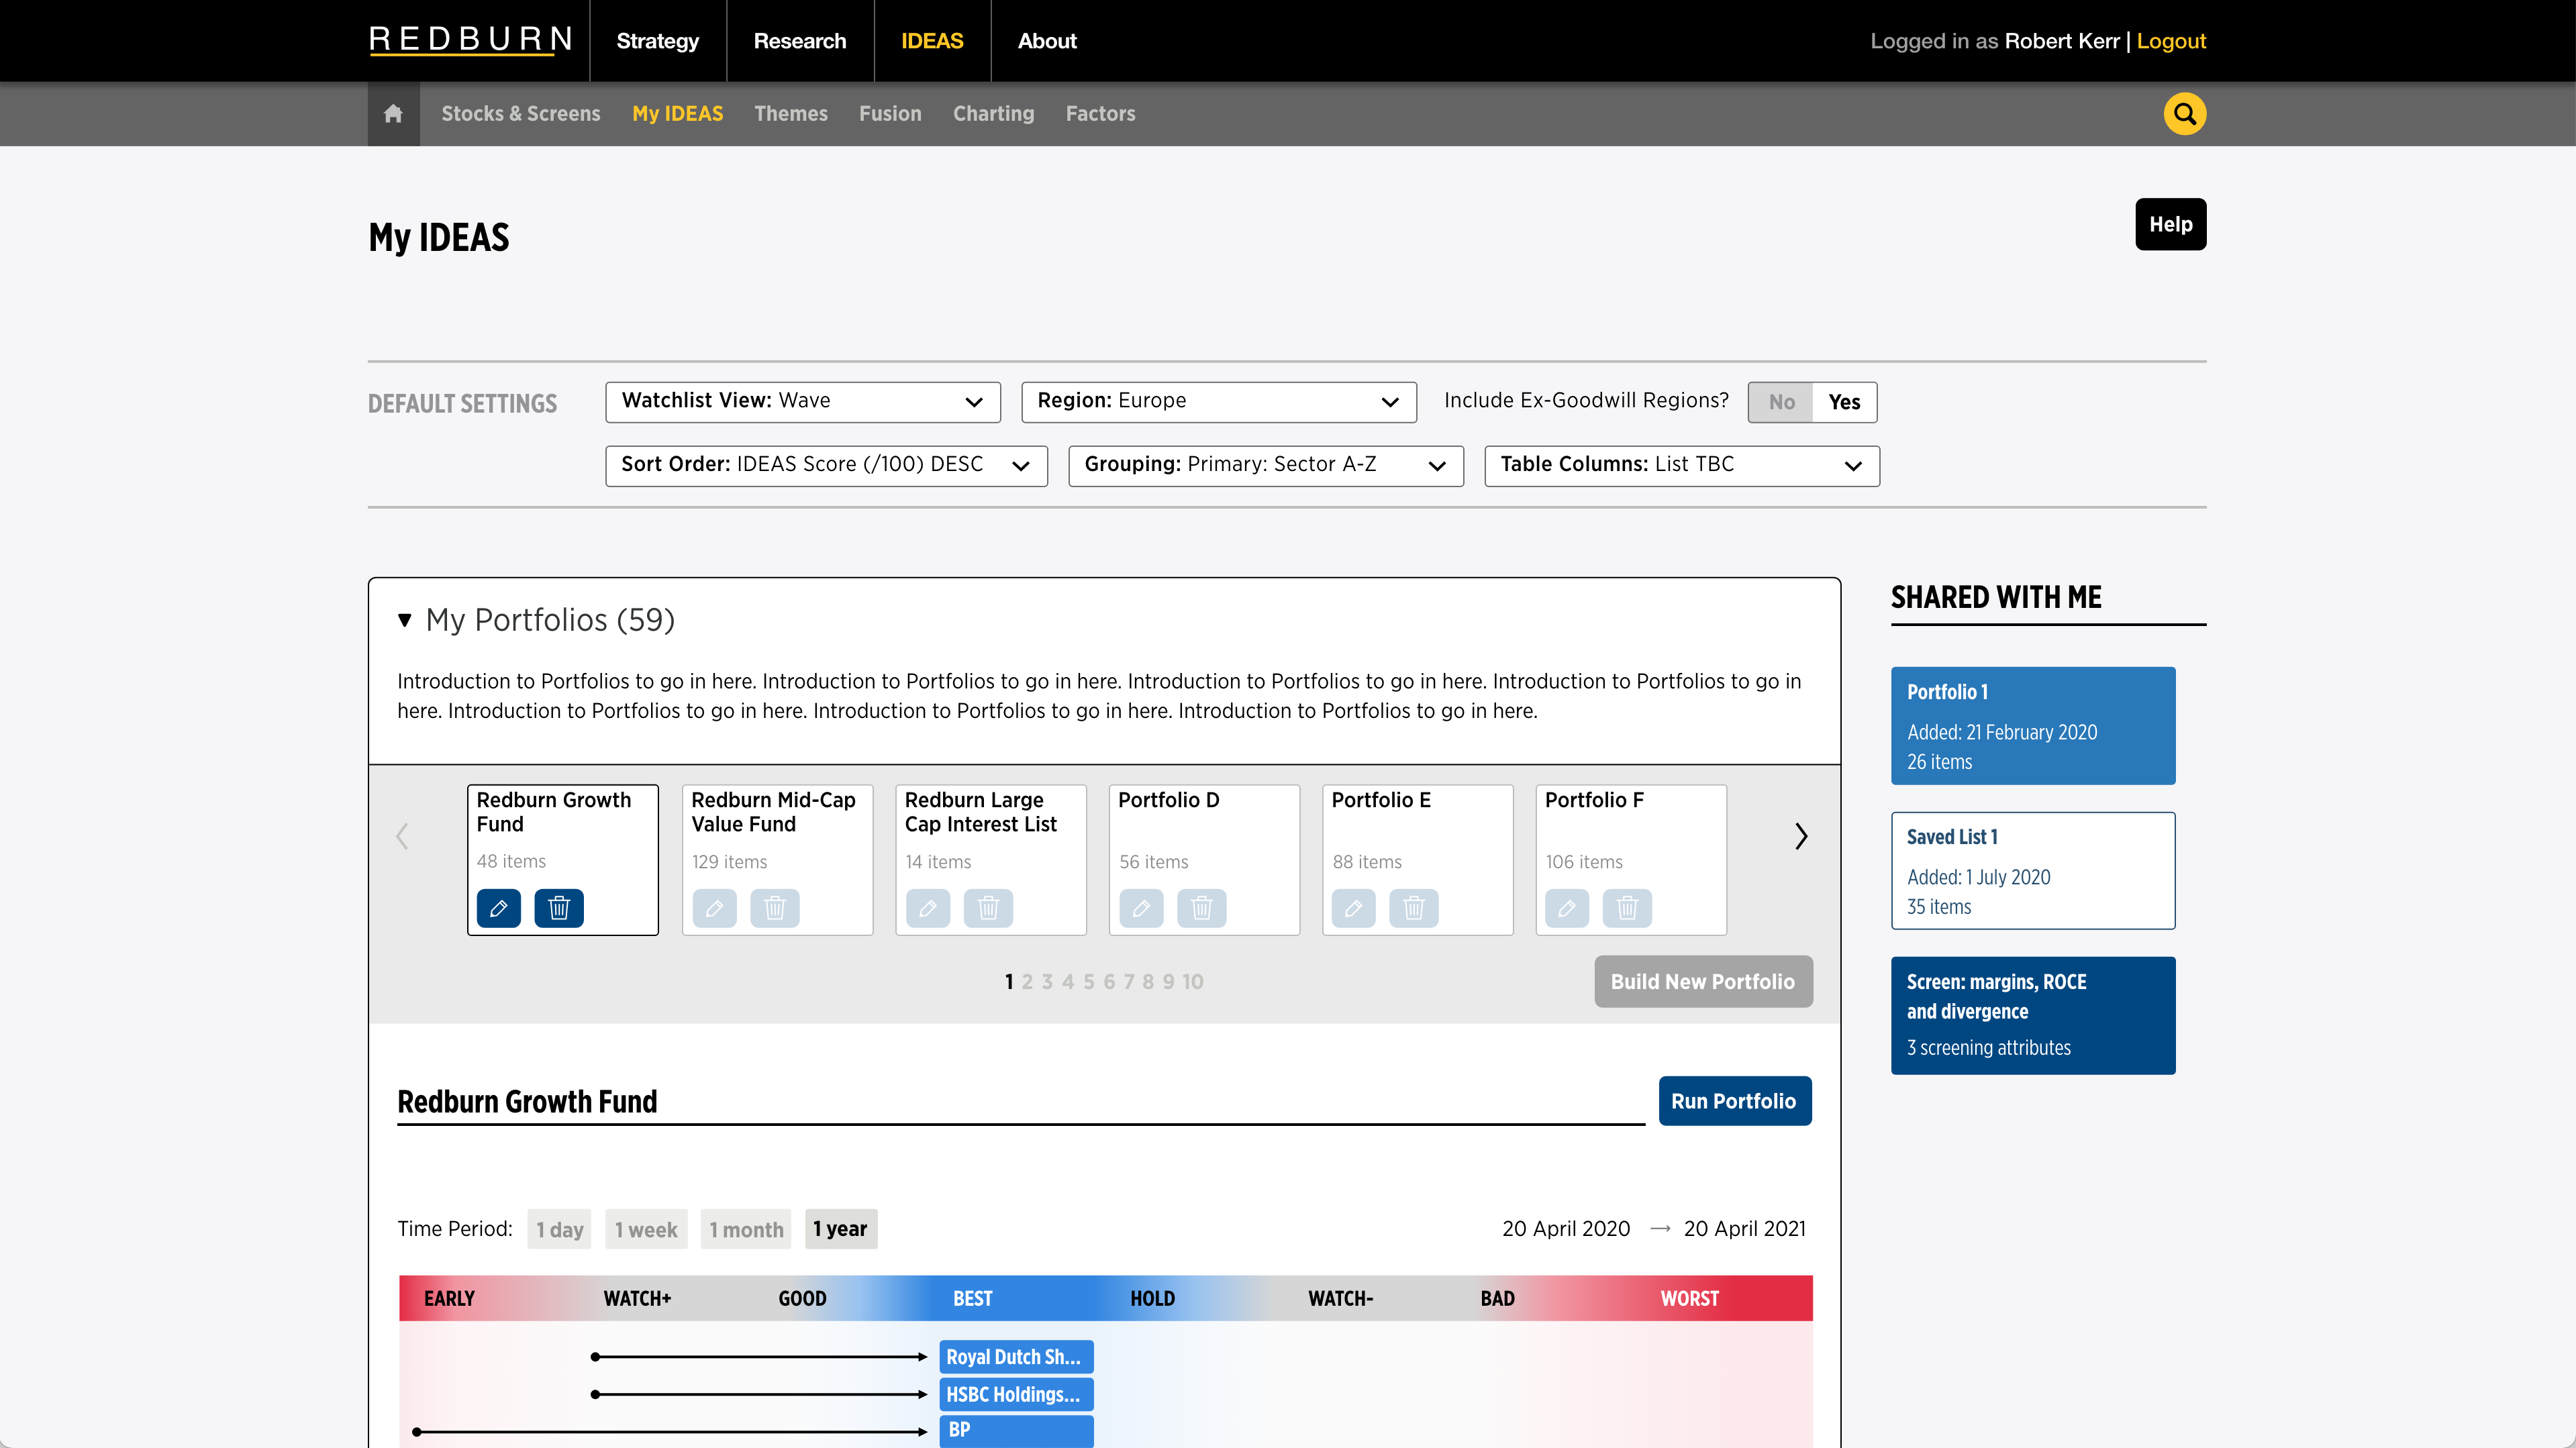Edit the Redburn Mid-Cap Value Fund
The image size is (2576, 1448).
[x=714, y=908]
